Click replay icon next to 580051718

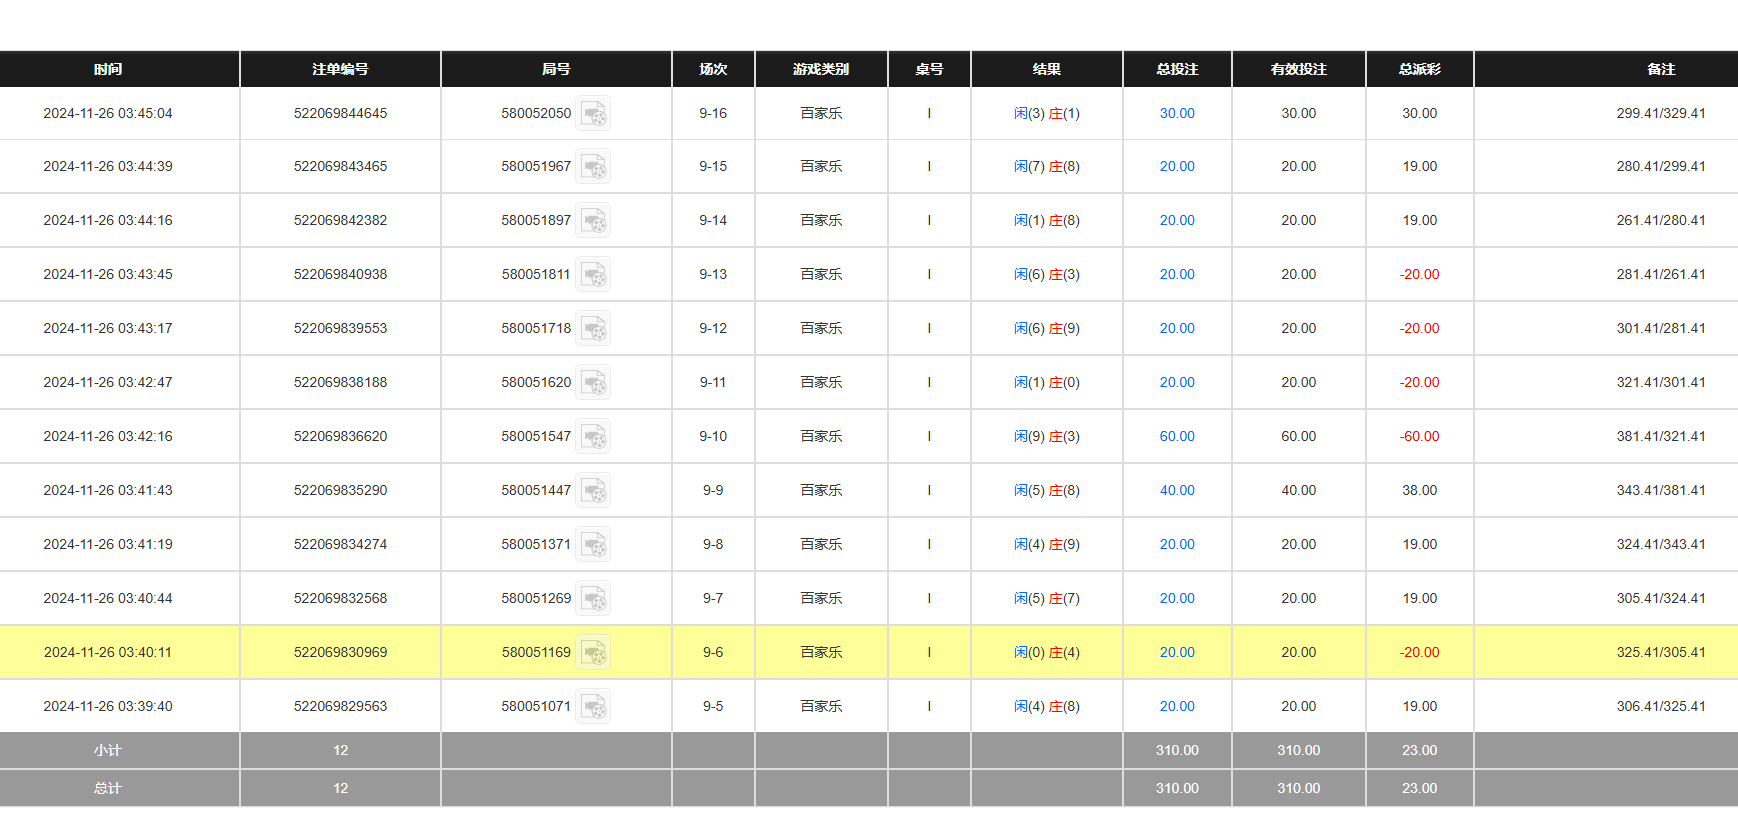click(x=593, y=329)
